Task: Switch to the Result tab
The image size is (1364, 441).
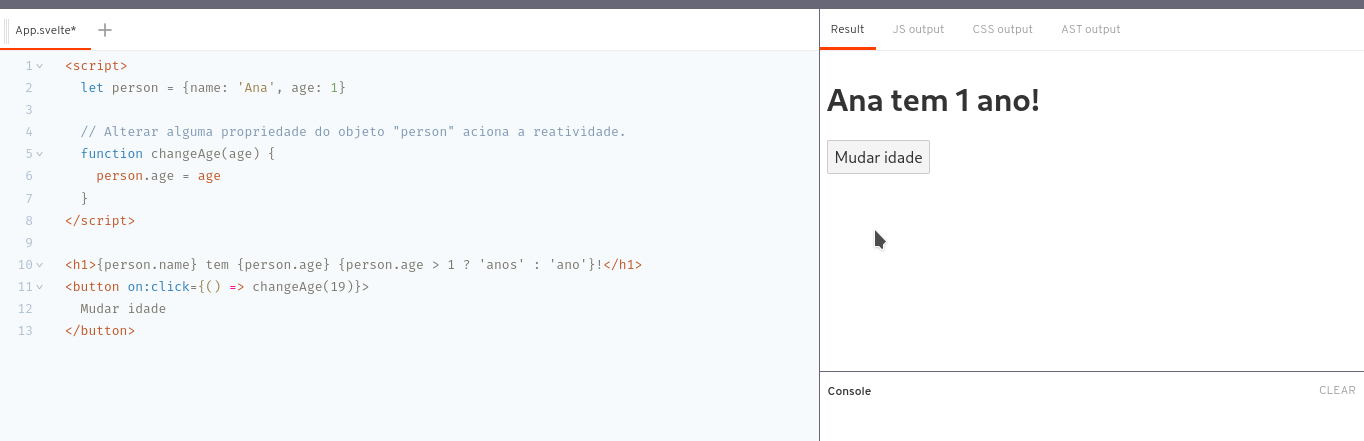Action: 847,29
